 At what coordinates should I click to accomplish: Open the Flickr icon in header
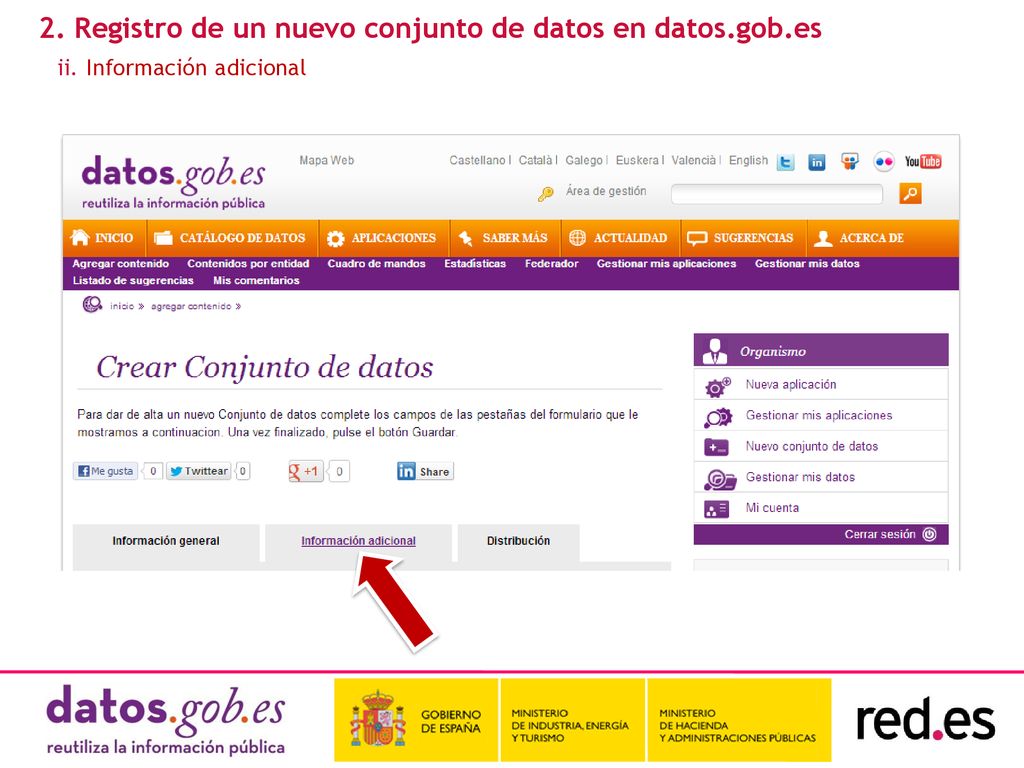coord(884,161)
